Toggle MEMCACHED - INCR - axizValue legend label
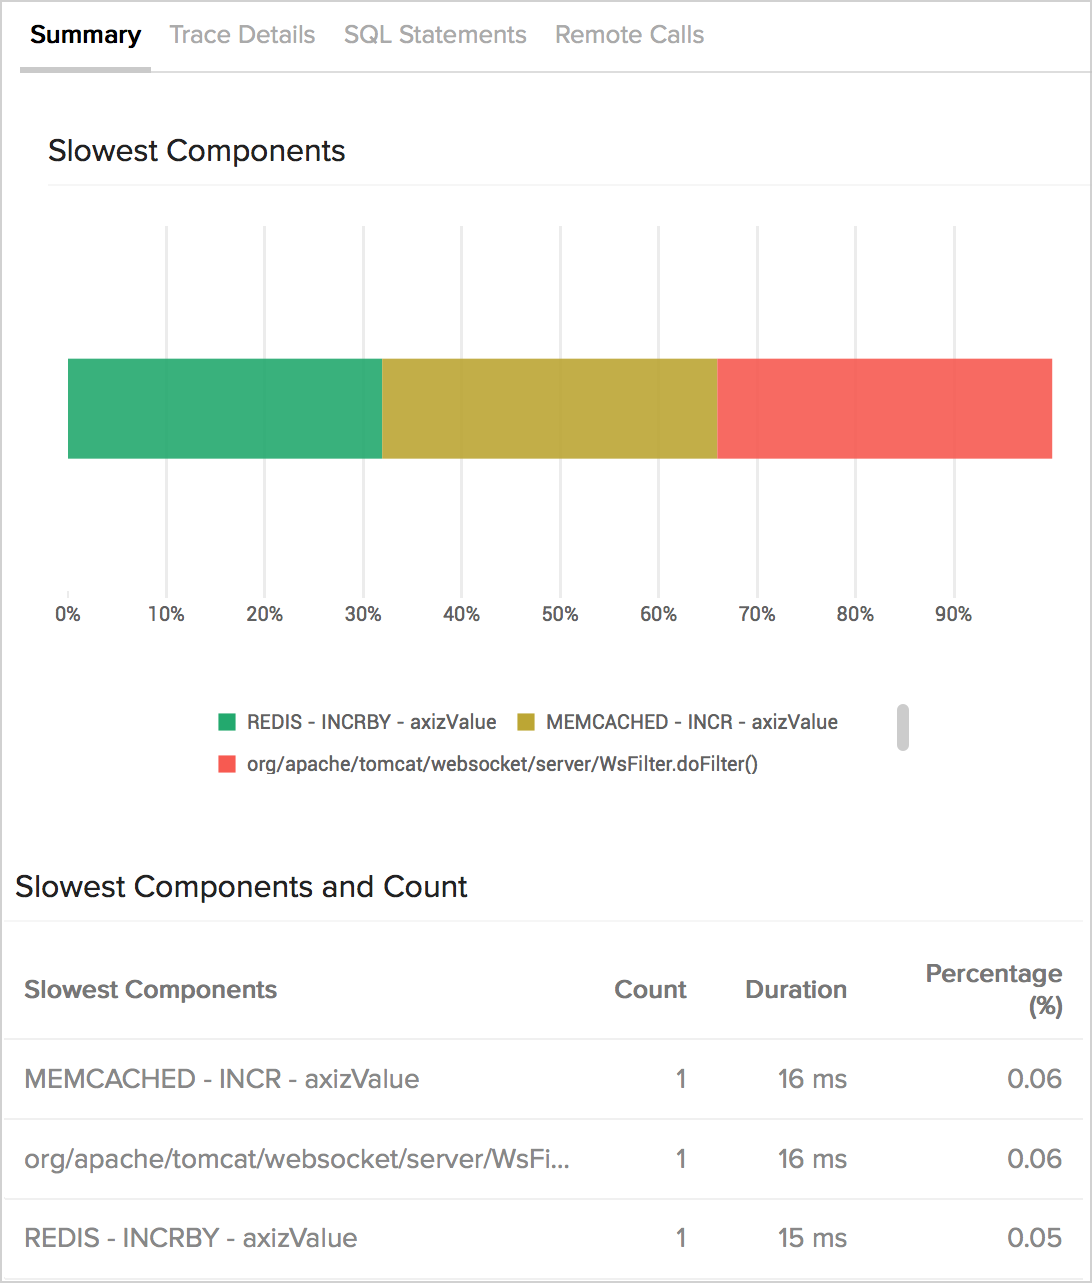Screen dimensions: 1092x1283 click(692, 722)
